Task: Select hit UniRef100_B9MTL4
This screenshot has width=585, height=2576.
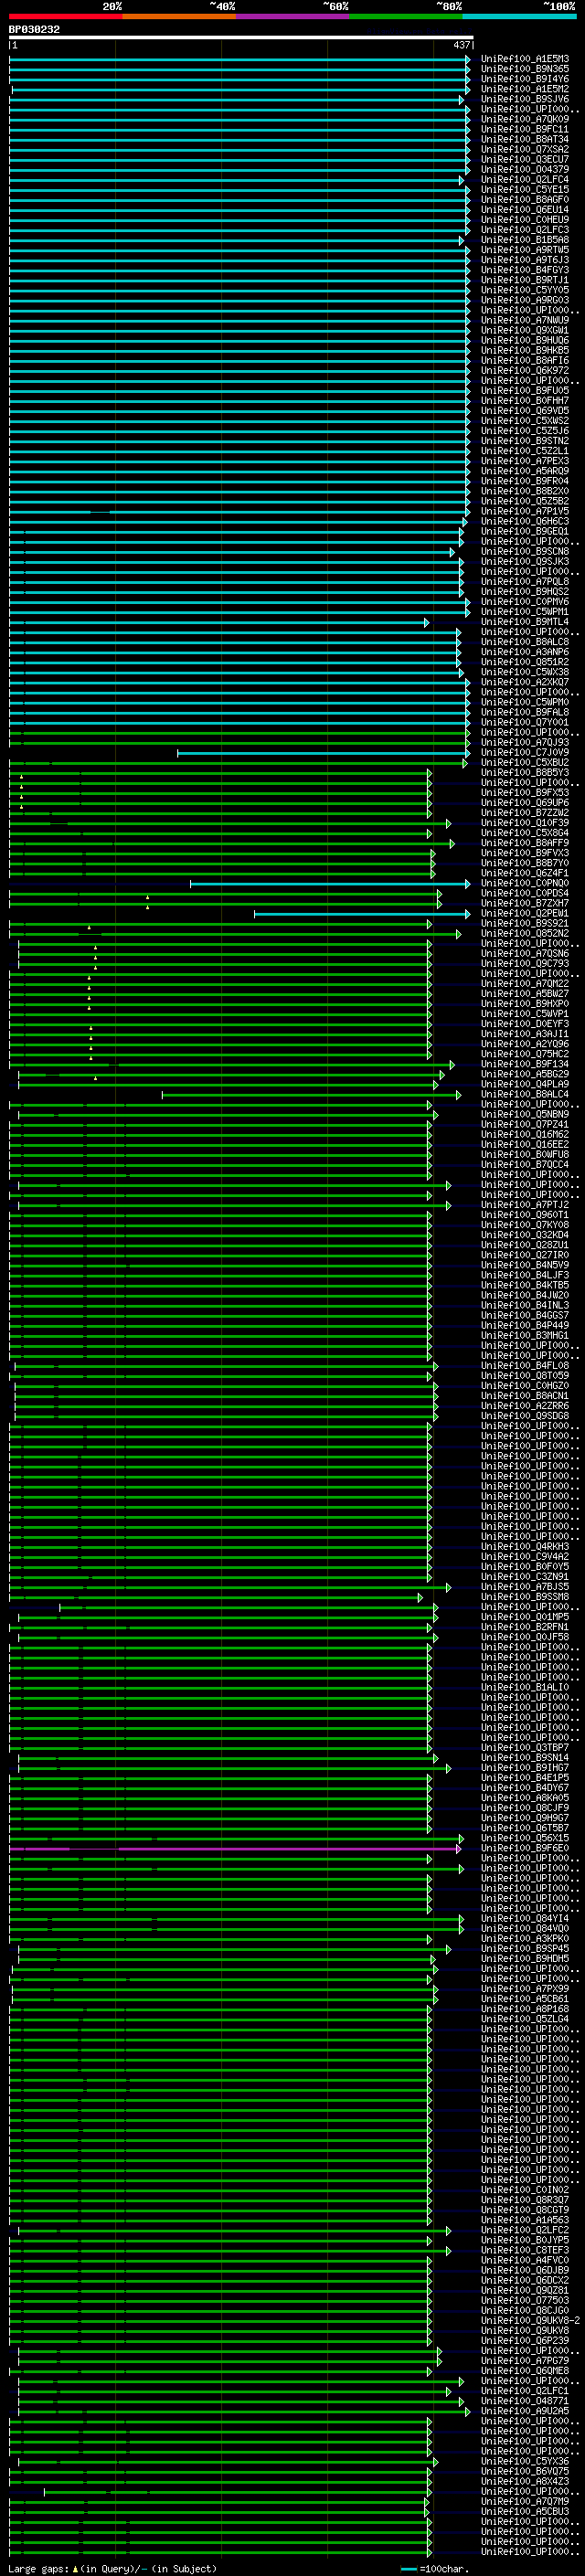Action: point(525,622)
